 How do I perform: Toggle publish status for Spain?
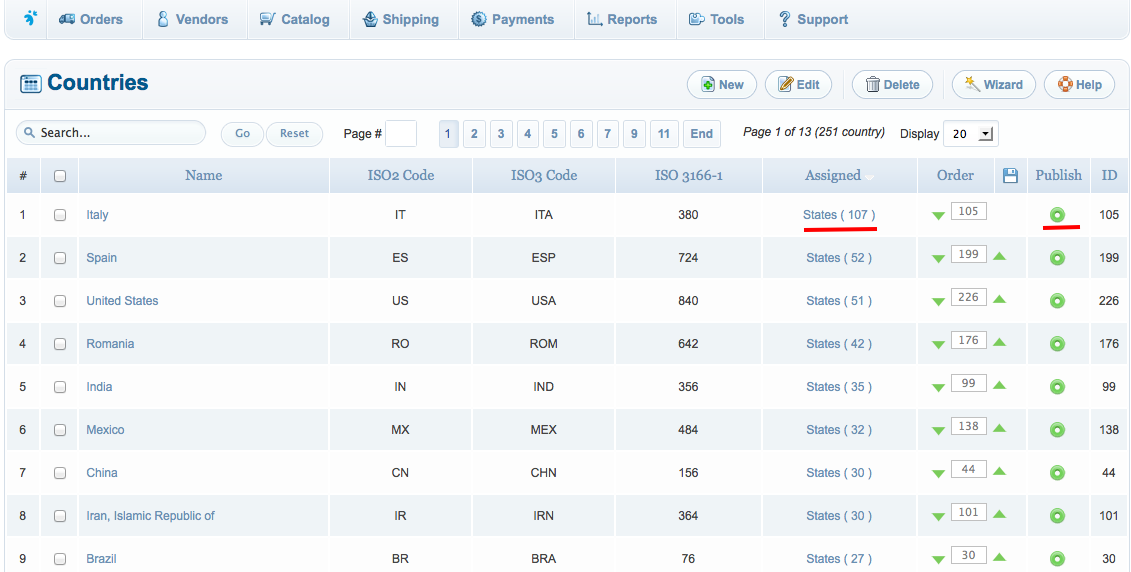[x=1057, y=258]
